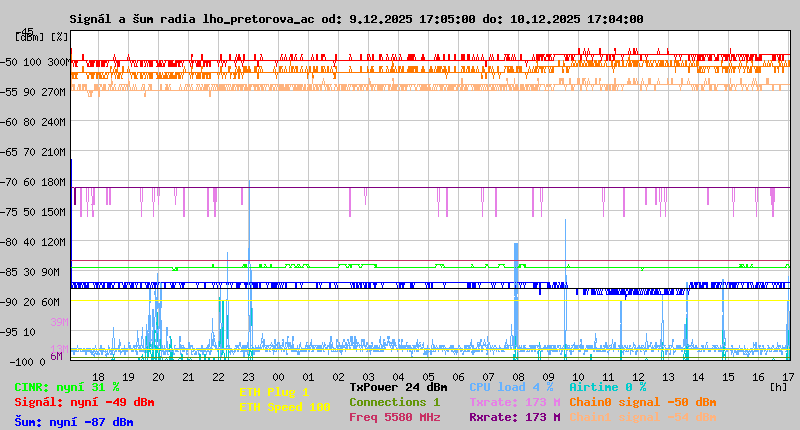Screen dimensions: 800x430
Task: Select the 'Šum: nyní -87 dBm' legend entry
Action: 74,422
